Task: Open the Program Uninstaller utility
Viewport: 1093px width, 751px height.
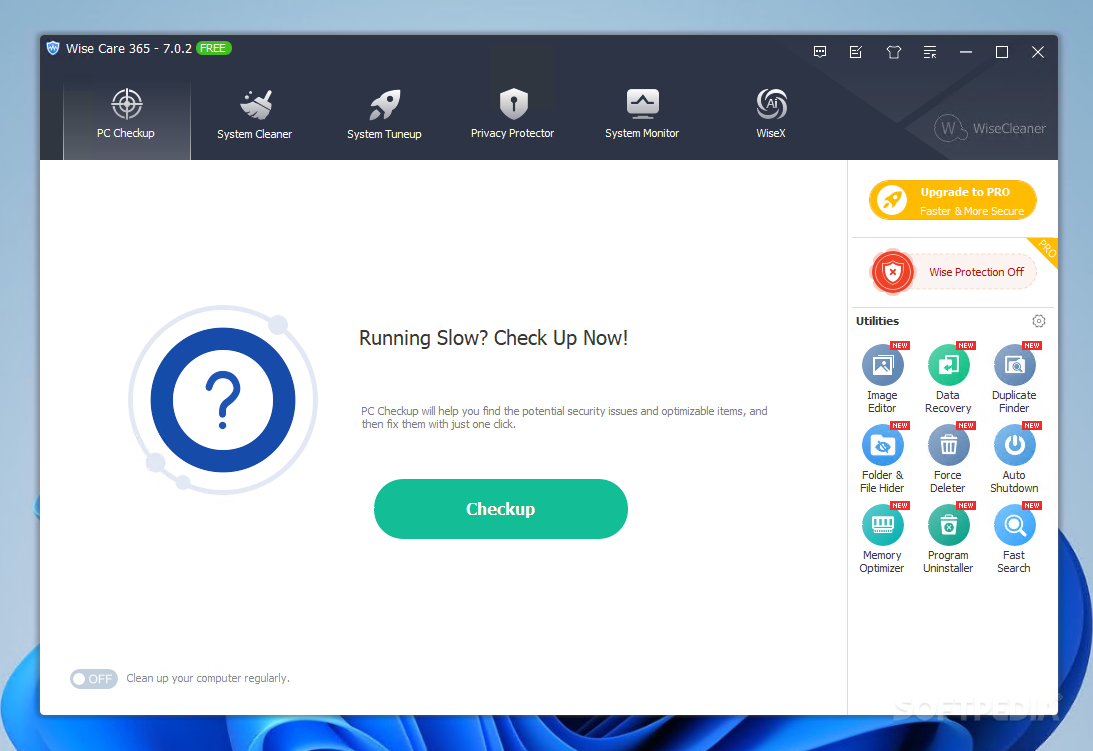Action: [x=948, y=539]
